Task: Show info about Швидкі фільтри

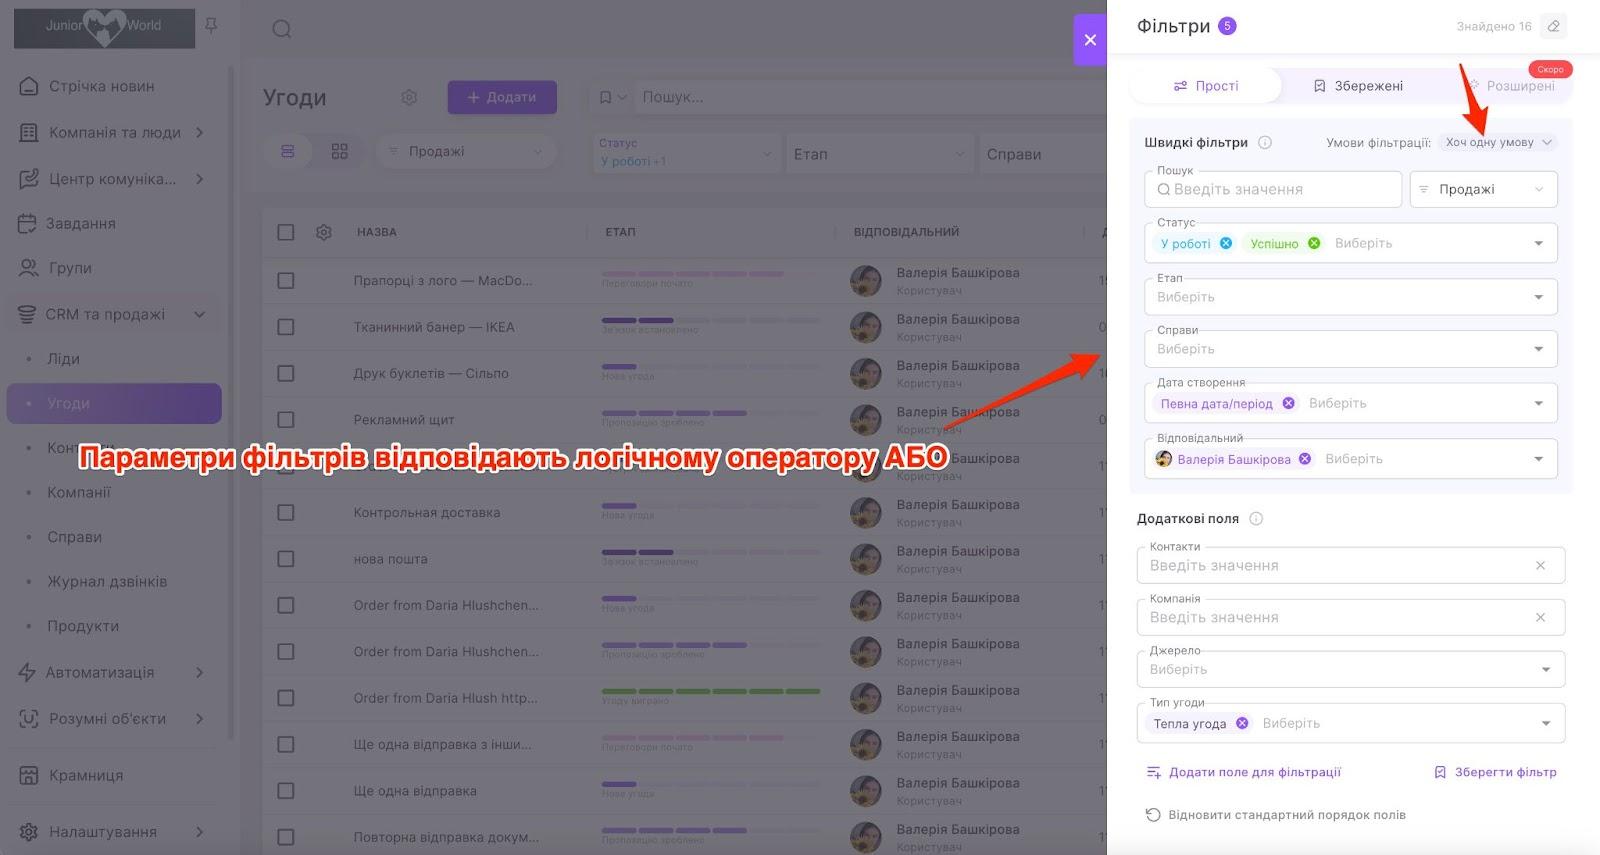Action: coord(1265,142)
